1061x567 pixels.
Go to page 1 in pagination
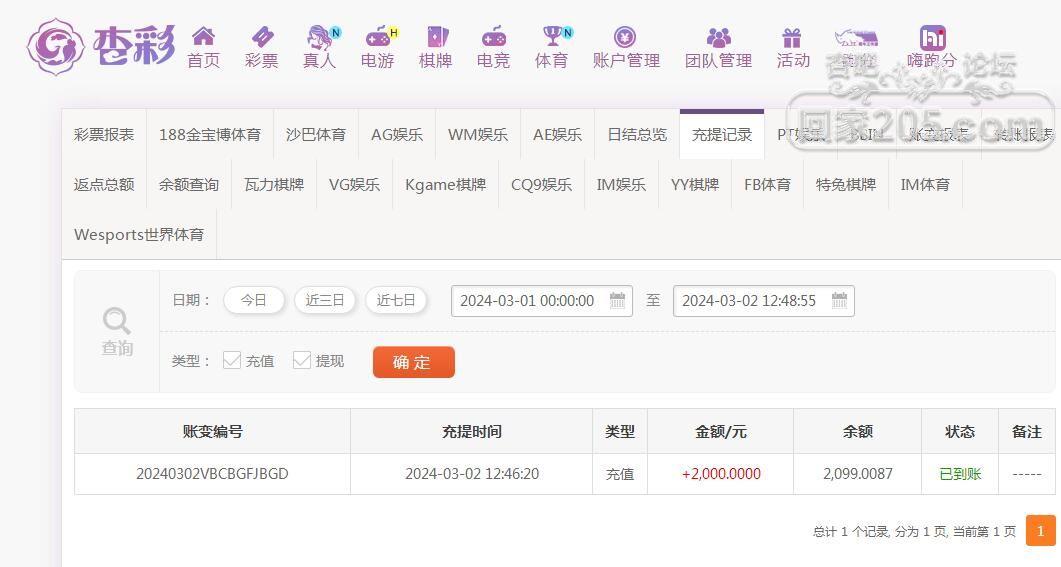pyautogui.click(x=1041, y=531)
